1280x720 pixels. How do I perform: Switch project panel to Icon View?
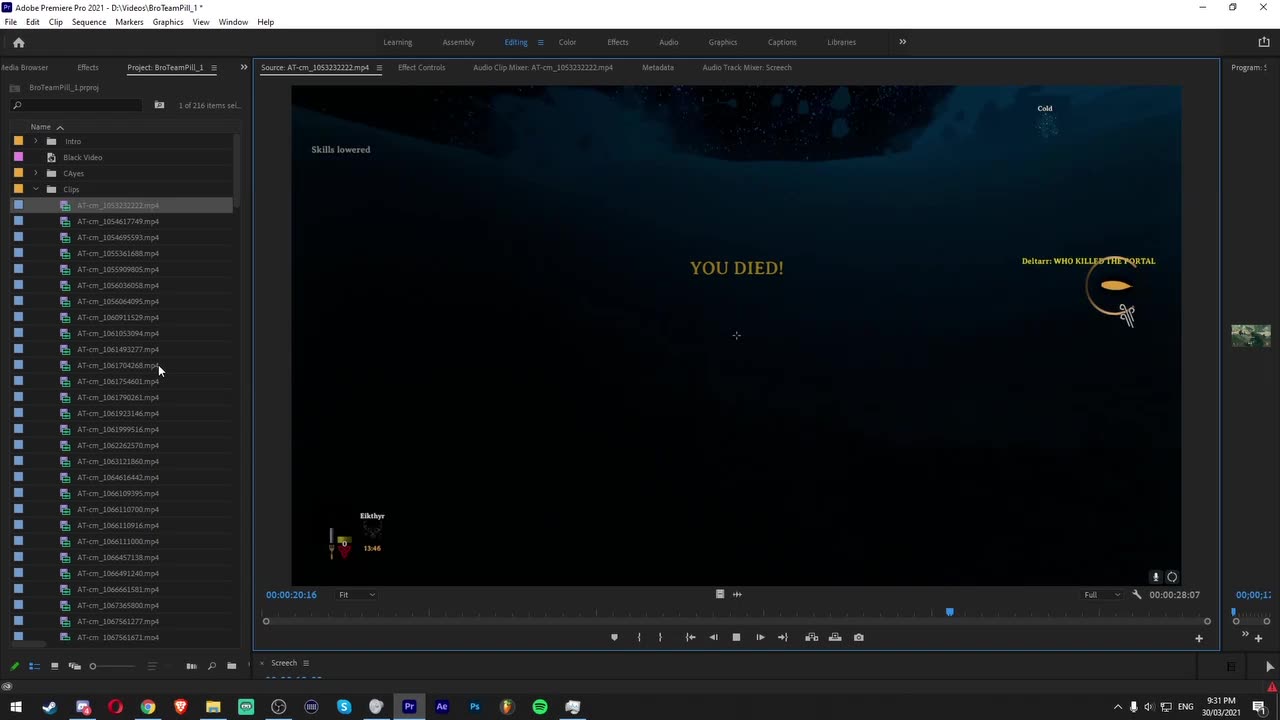(54, 666)
